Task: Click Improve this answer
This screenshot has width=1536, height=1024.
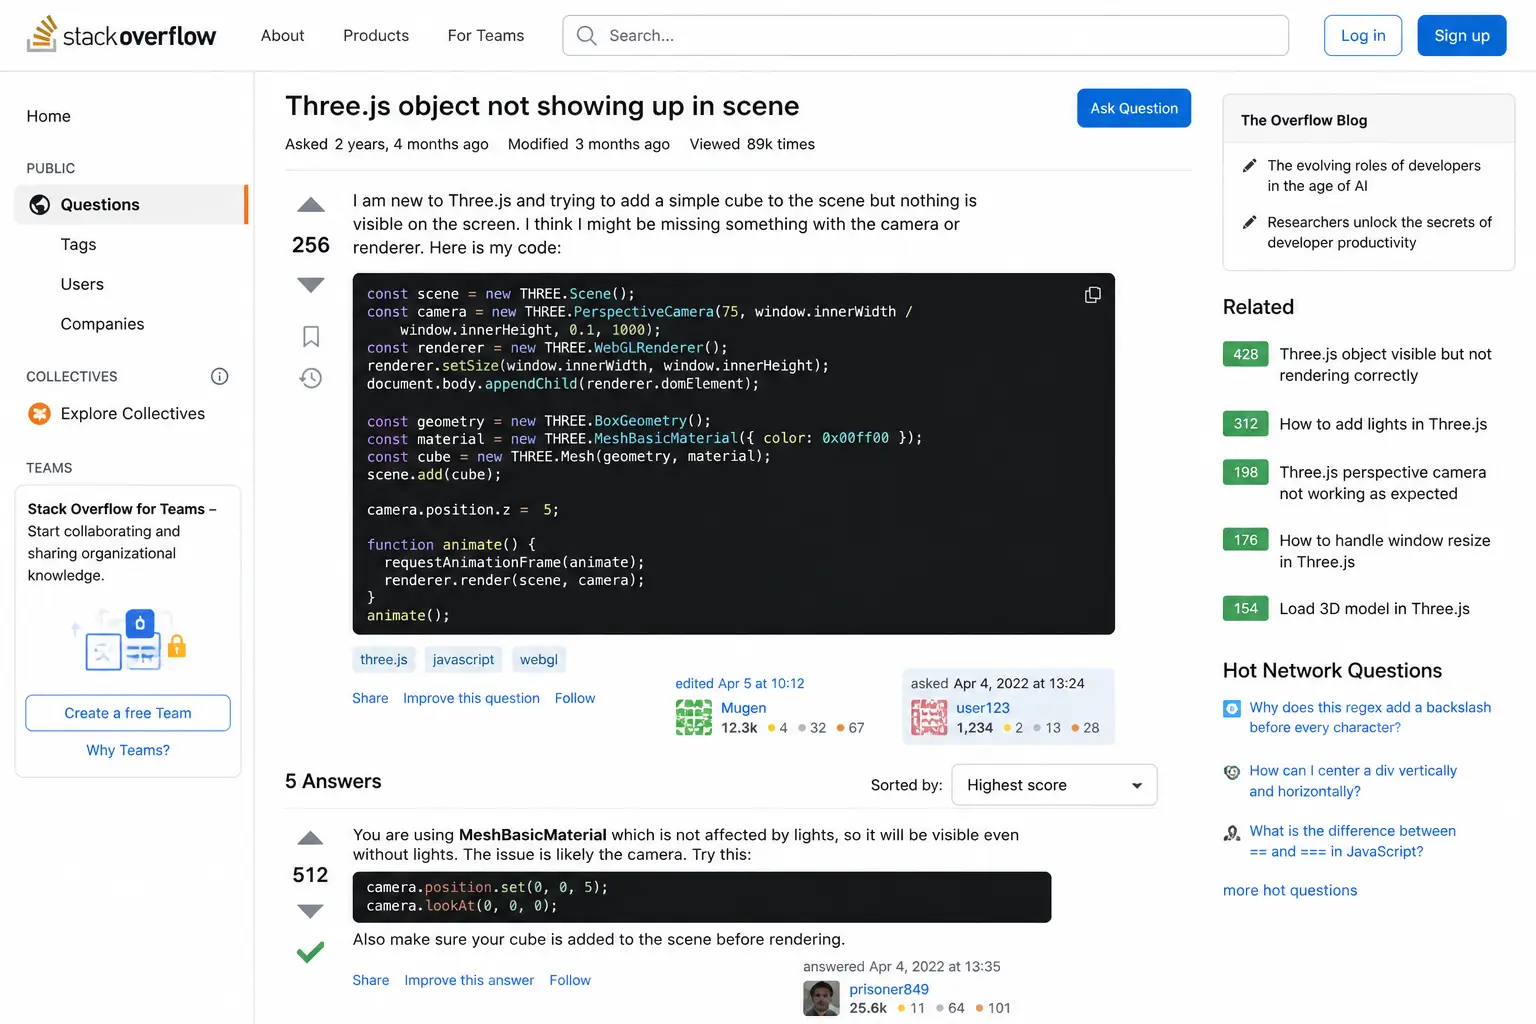Action: pyautogui.click(x=469, y=980)
